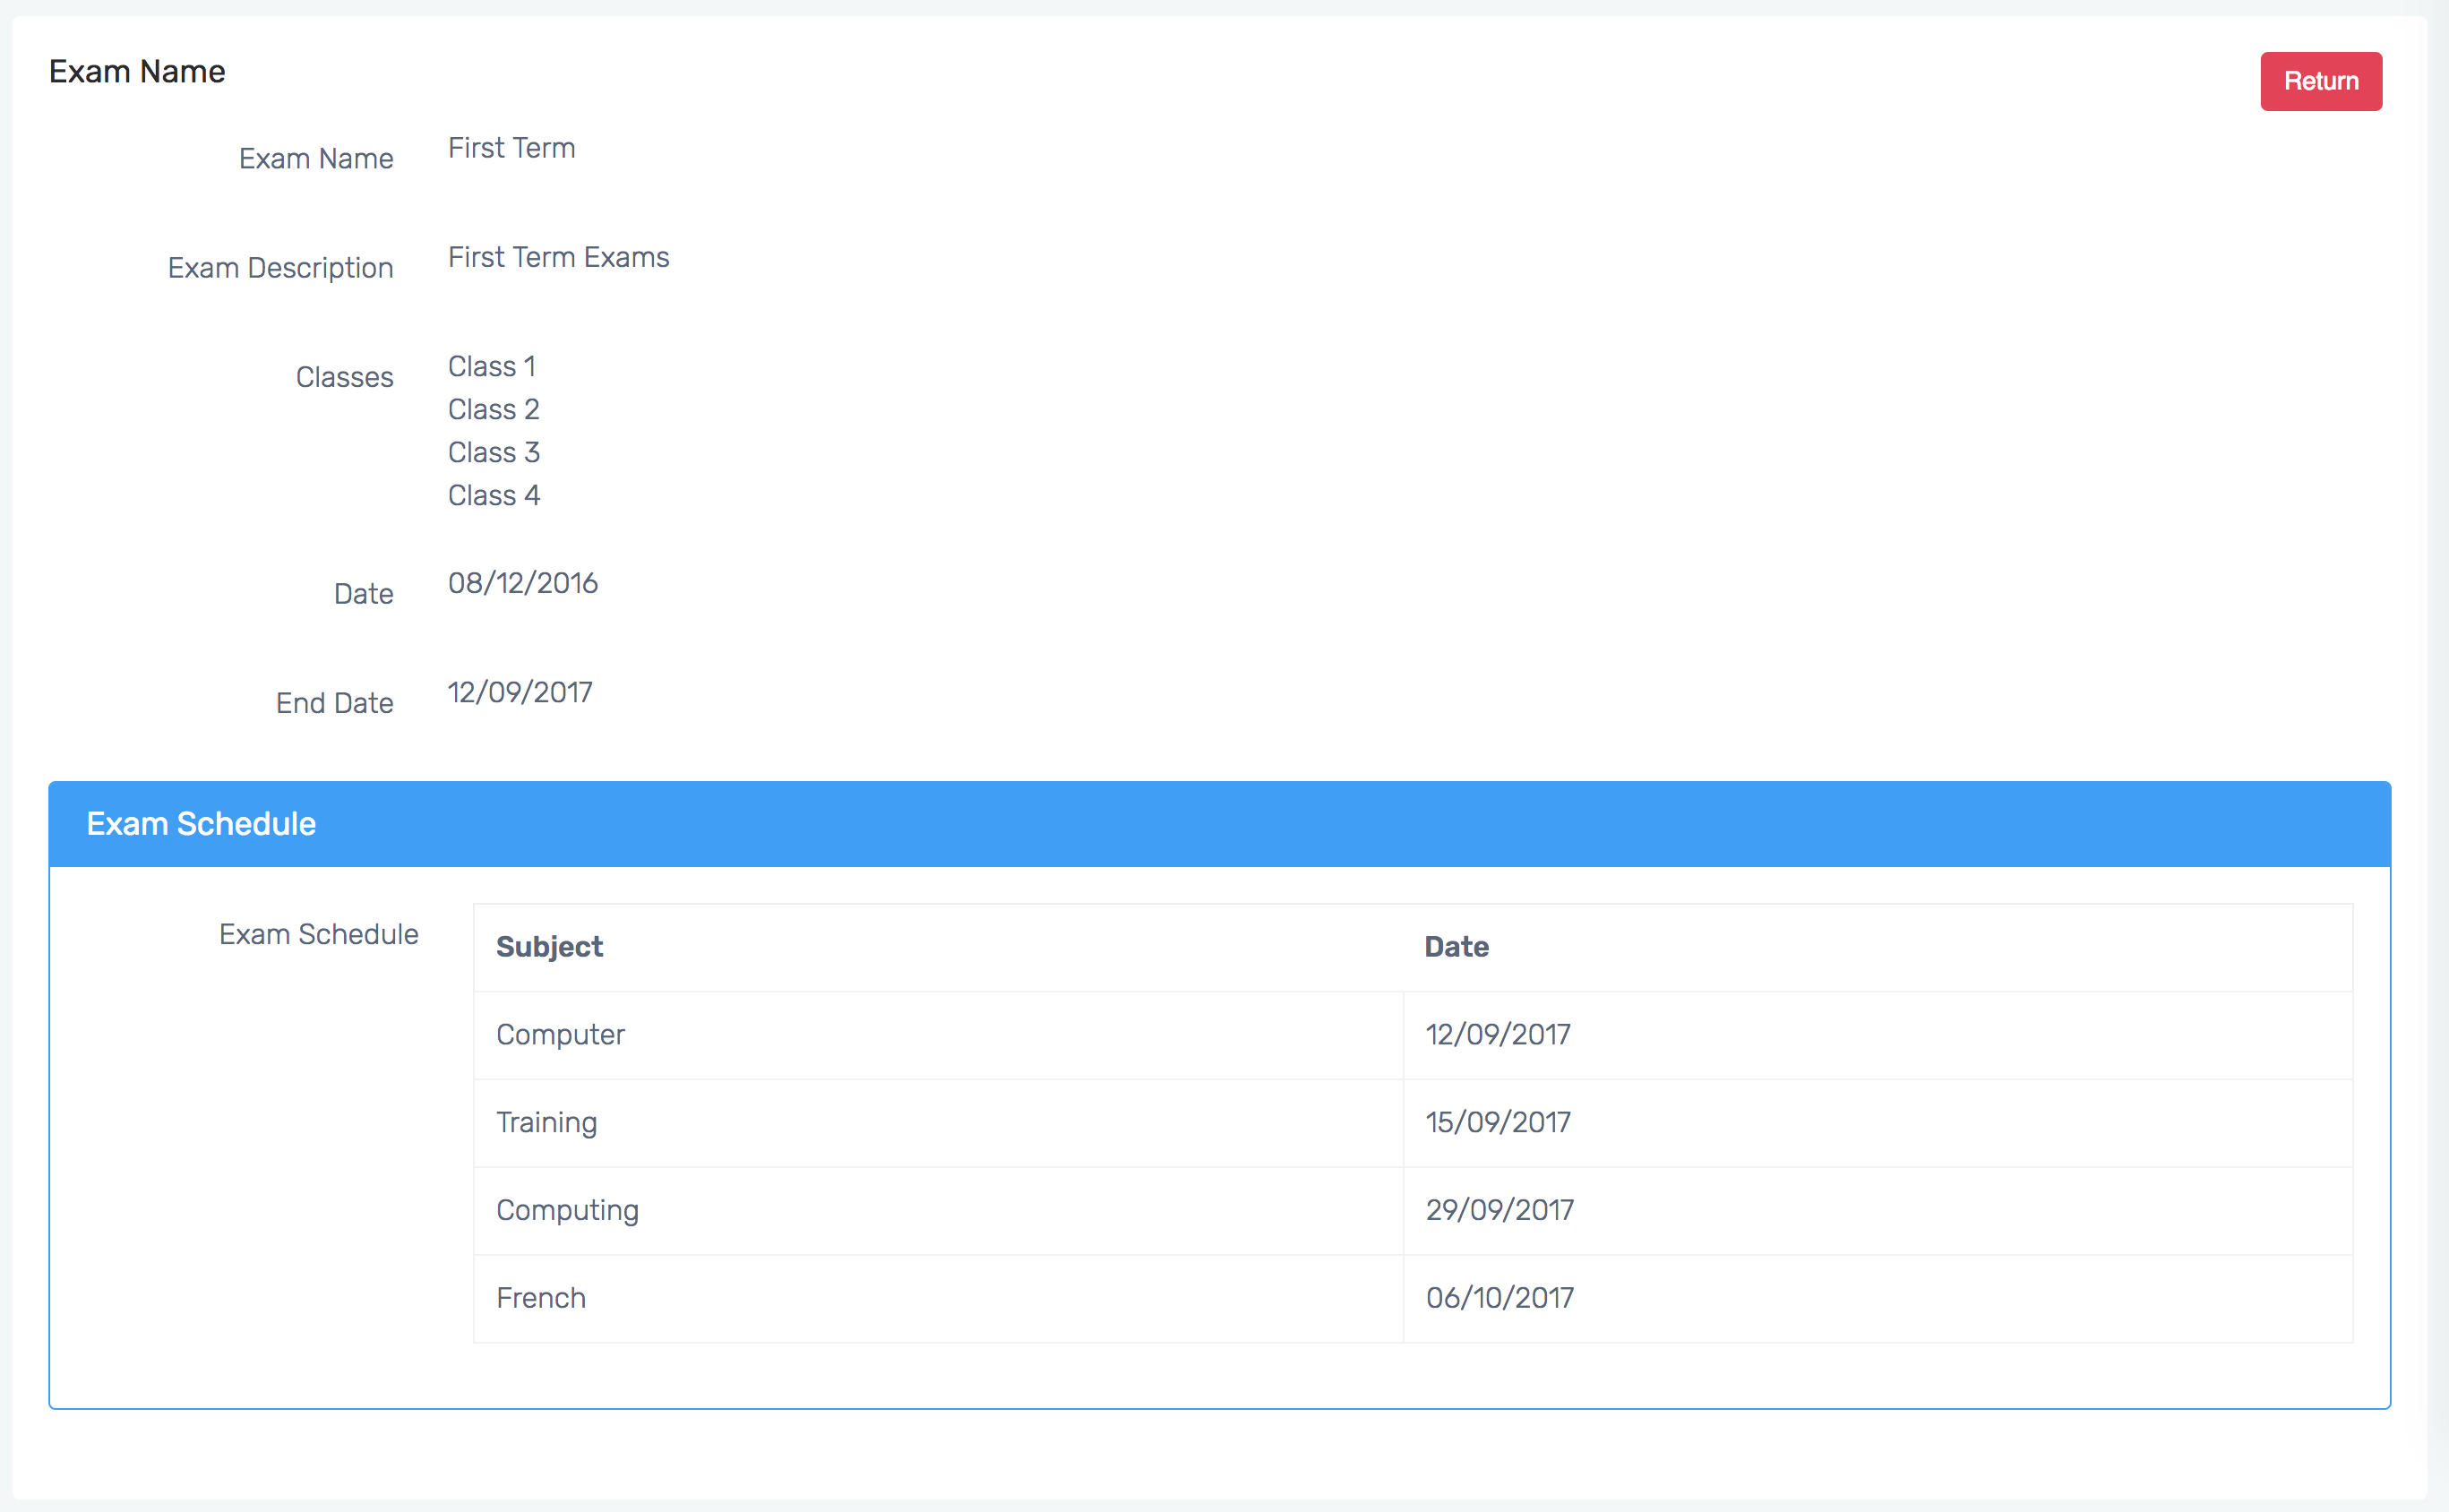Click the Subject column header
The height and width of the screenshot is (1512, 2449).
coord(549,946)
